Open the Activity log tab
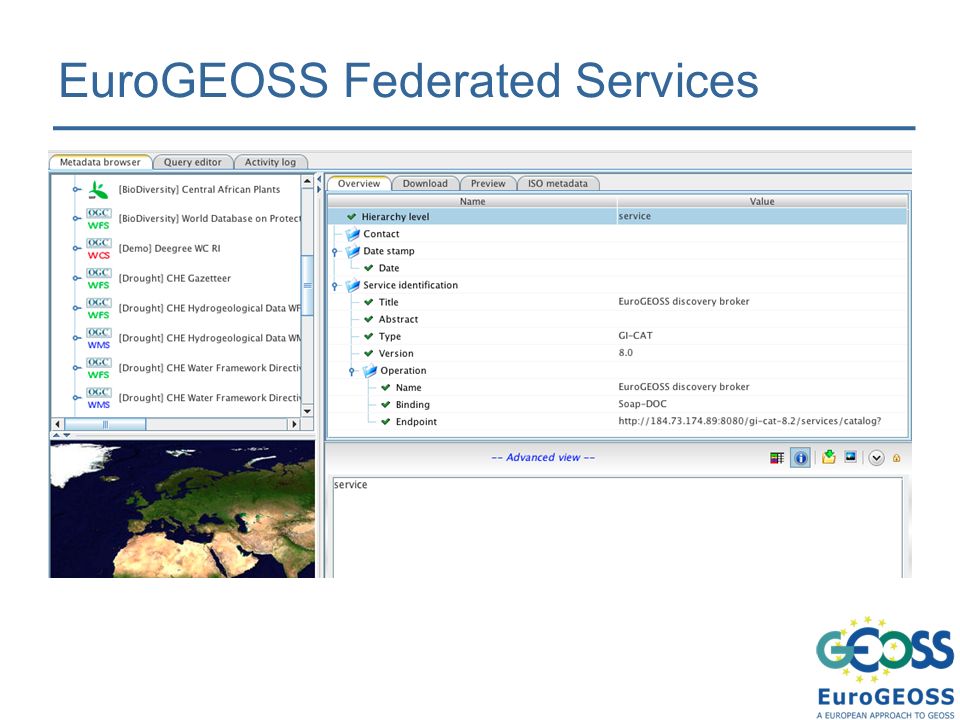Viewport: 960px width, 720px height. click(270, 162)
